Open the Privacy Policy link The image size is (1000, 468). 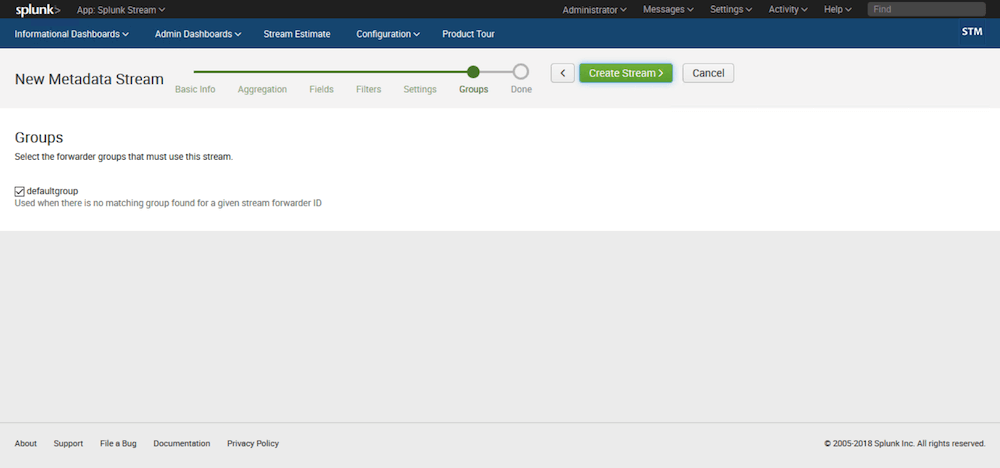[253, 443]
